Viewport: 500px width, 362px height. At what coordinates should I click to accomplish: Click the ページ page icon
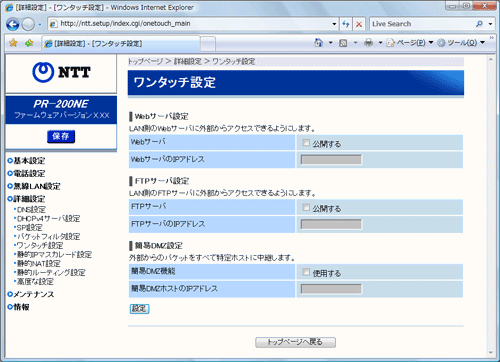[390, 43]
